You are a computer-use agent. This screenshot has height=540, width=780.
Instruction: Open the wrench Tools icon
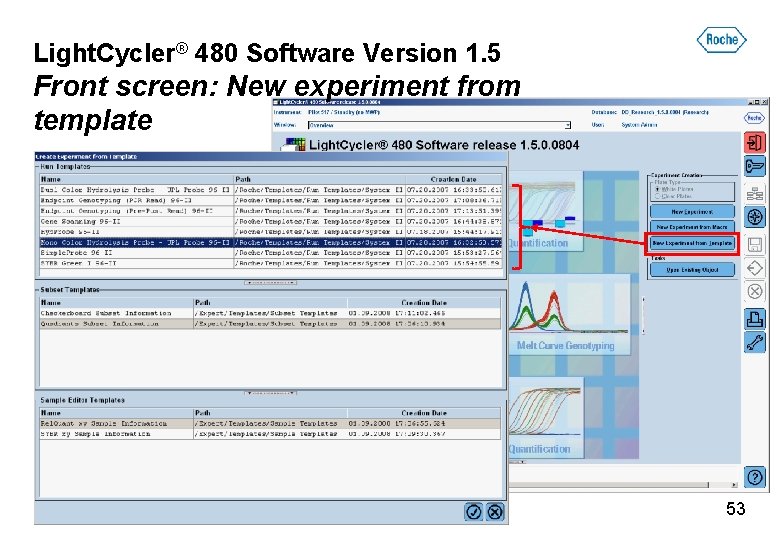[754, 343]
